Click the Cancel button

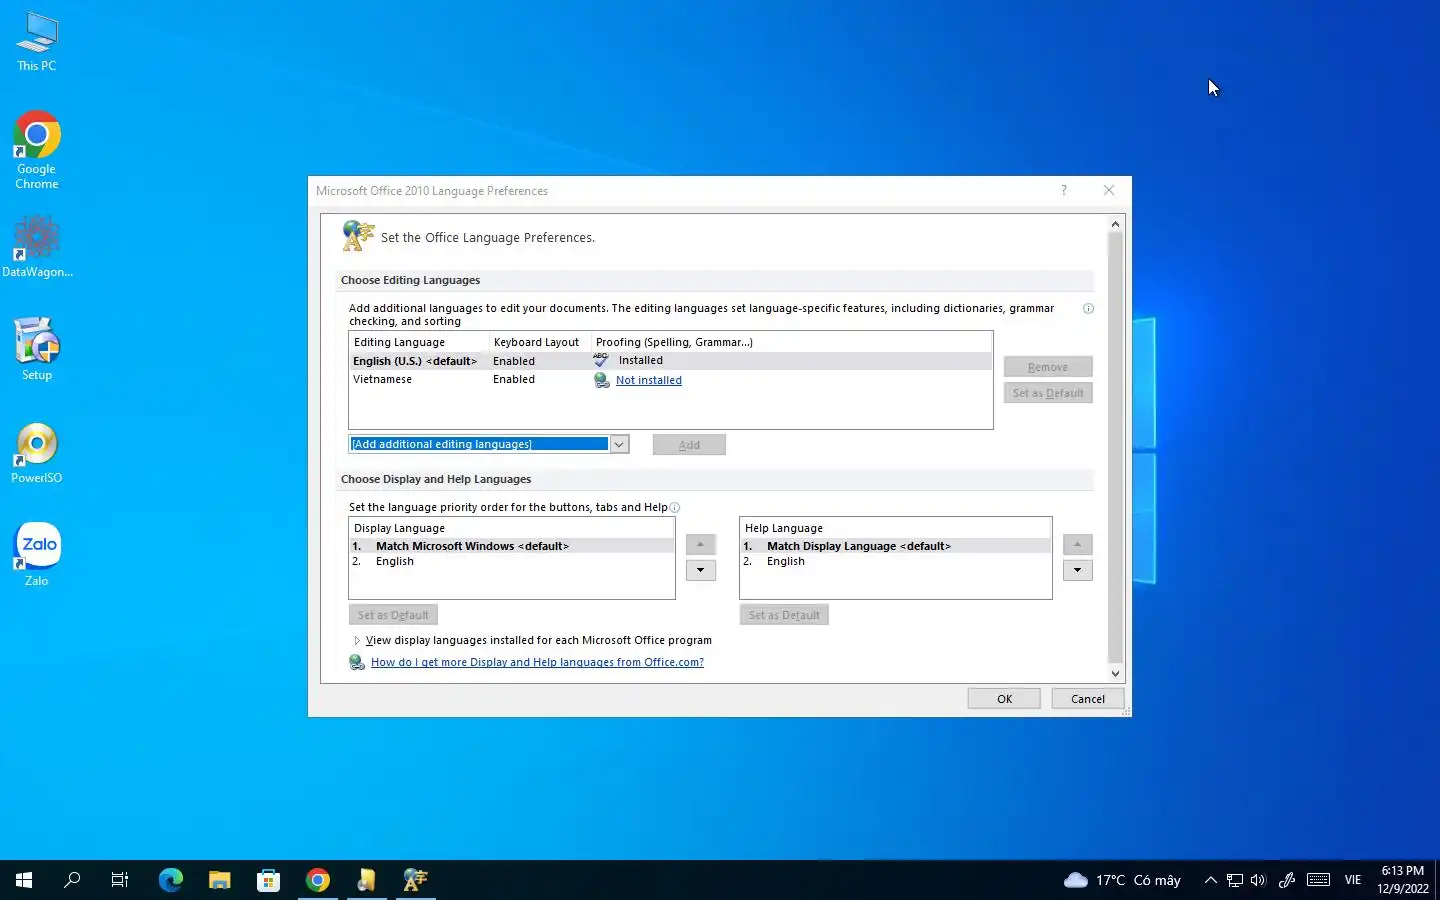coord(1088,699)
